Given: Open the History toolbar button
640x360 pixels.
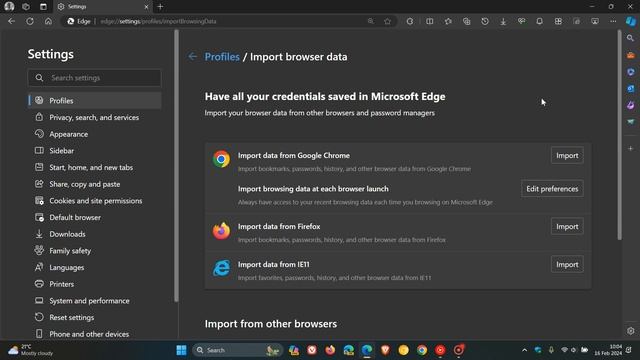Looking at the screenshot, I should 484,21.
